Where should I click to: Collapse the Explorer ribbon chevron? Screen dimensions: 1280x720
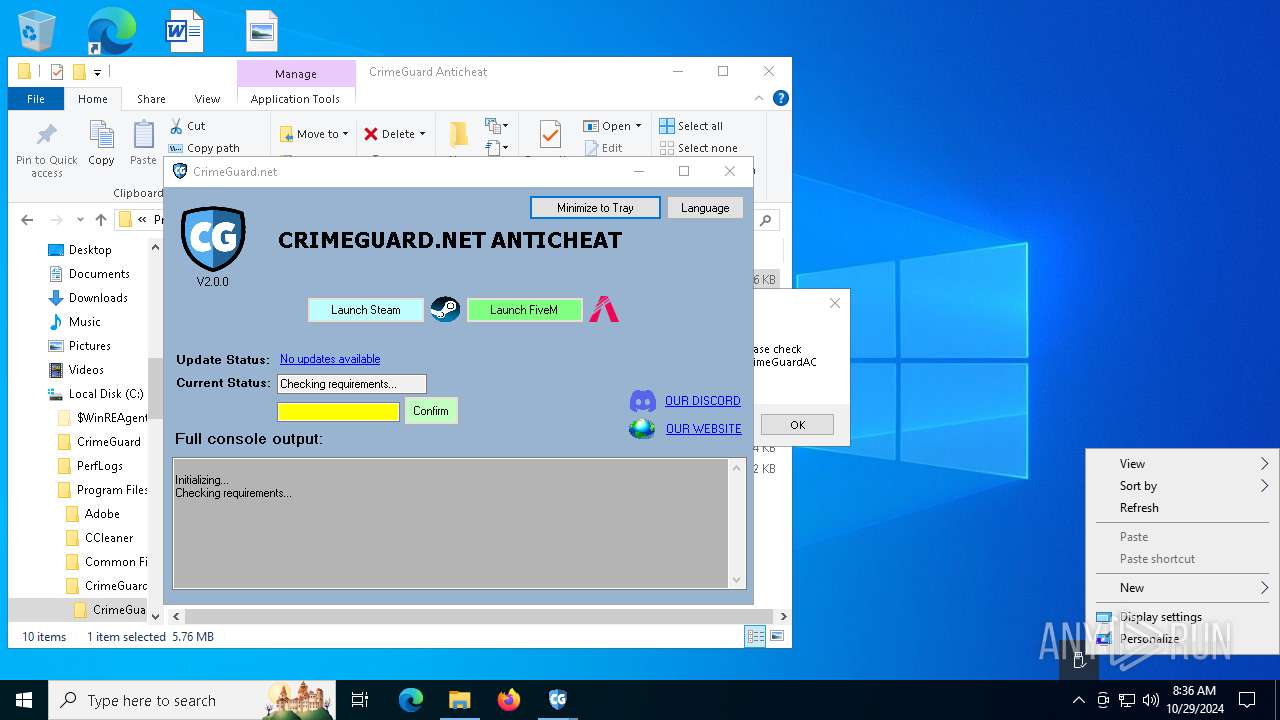pos(760,98)
